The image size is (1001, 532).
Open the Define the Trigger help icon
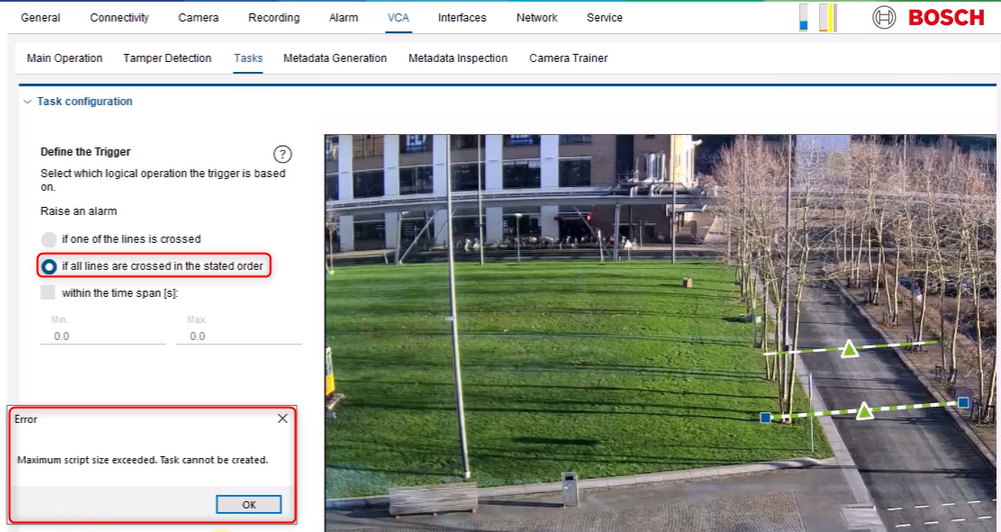[283, 154]
